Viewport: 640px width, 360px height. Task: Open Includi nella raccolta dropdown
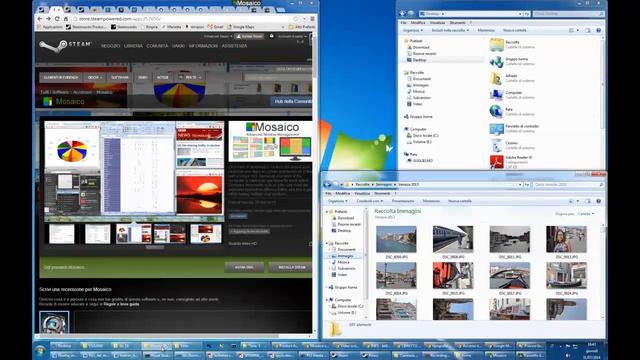[x=450, y=30]
